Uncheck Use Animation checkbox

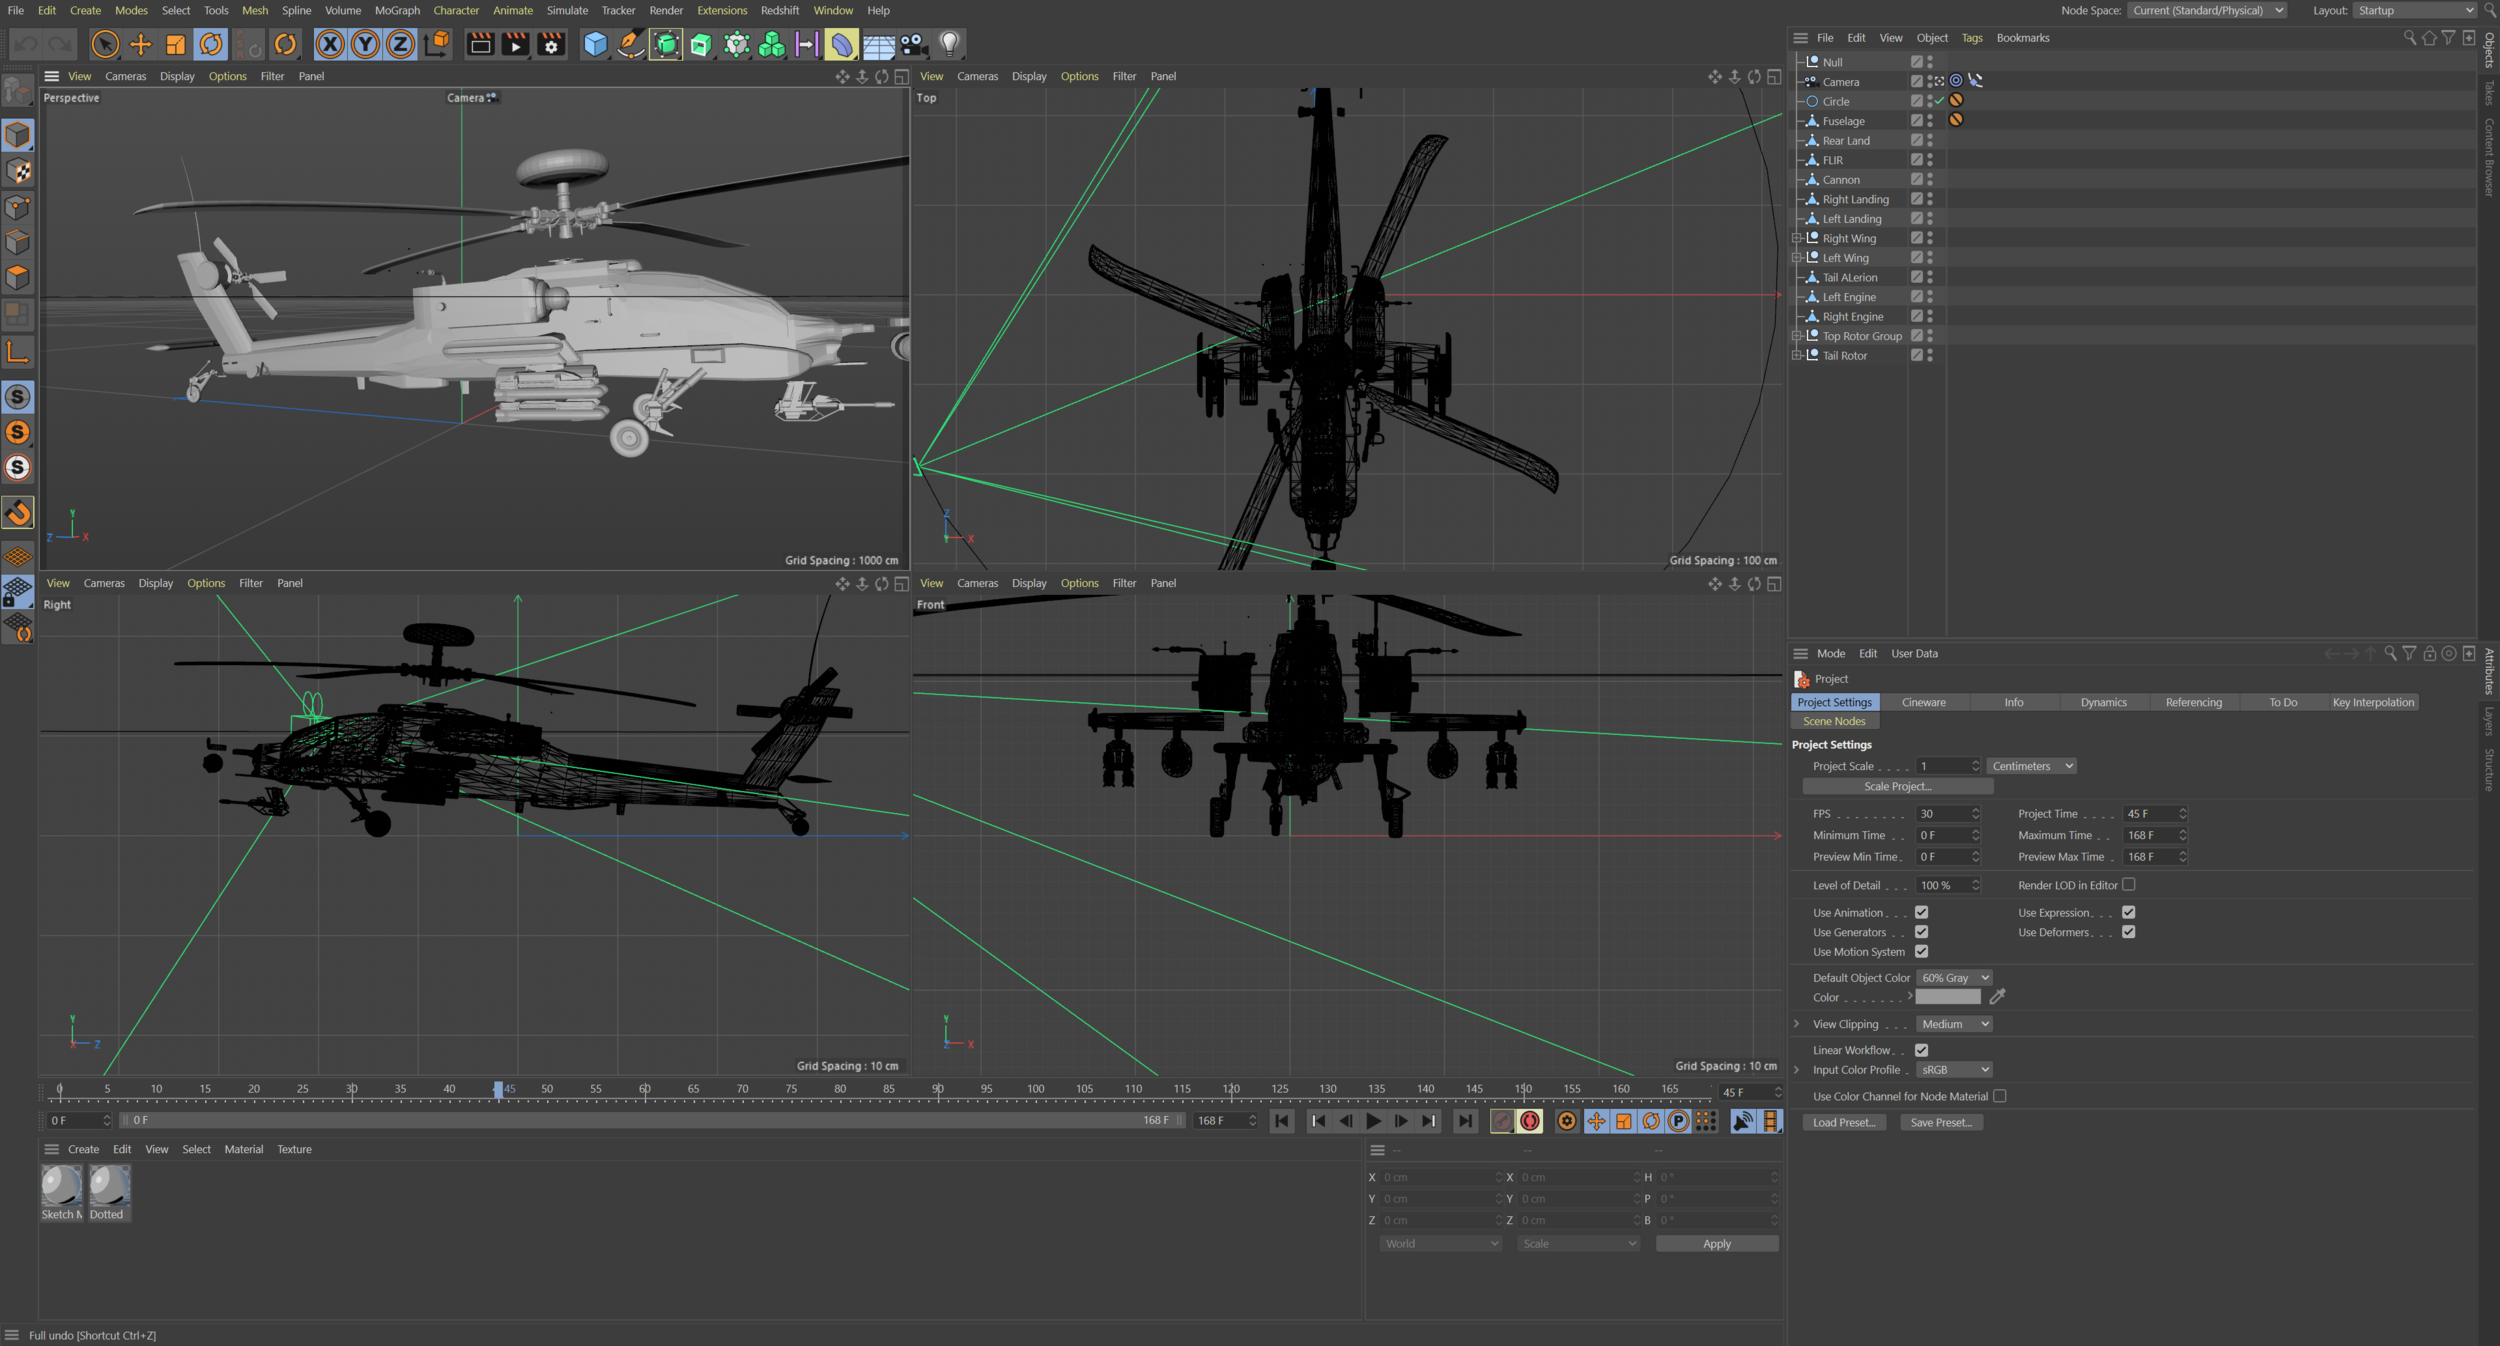[x=1921, y=912]
